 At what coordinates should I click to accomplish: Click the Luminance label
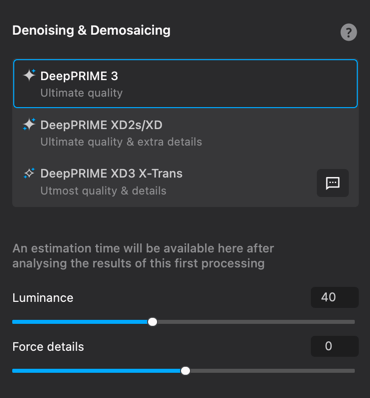click(x=43, y=298)
